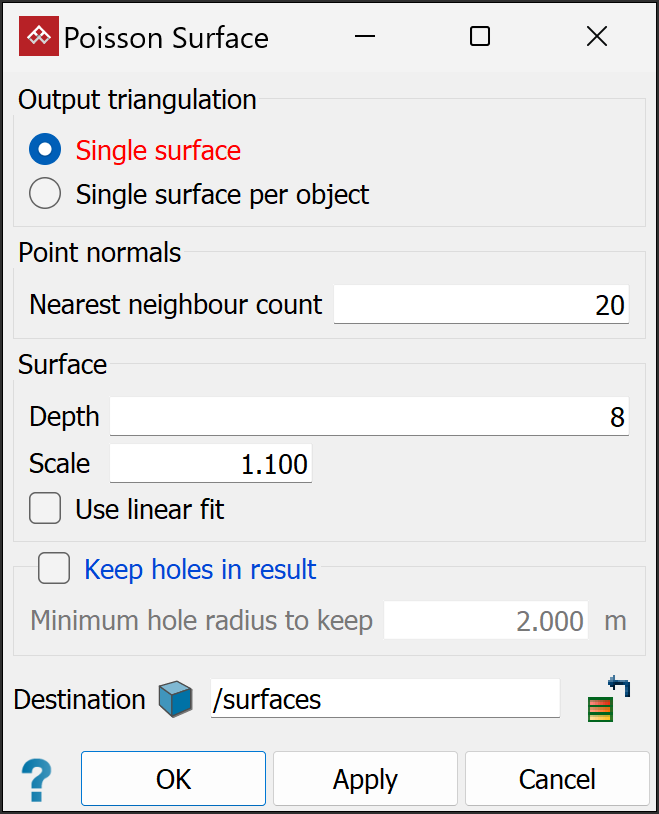Focus the Depth input field

tap(368, 416)
